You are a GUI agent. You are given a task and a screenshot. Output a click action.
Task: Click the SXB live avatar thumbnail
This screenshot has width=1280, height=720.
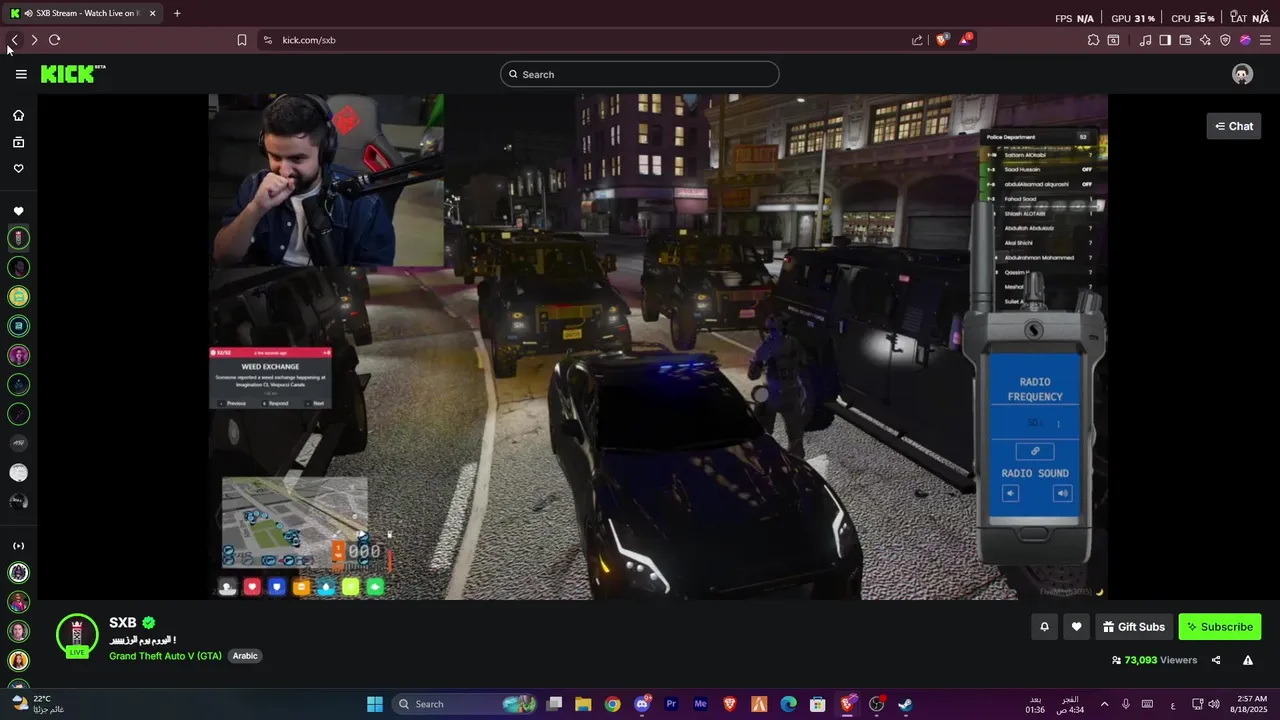77,636
